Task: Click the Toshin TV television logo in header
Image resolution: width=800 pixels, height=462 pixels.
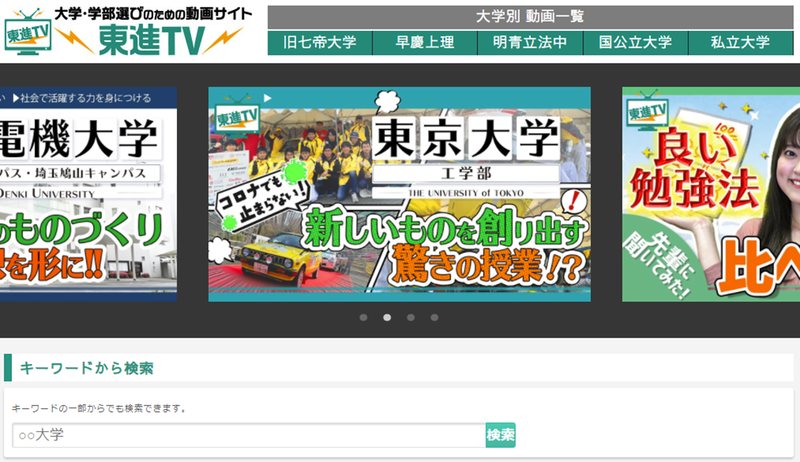Action: pyautogui.click(x=28, y=30)
